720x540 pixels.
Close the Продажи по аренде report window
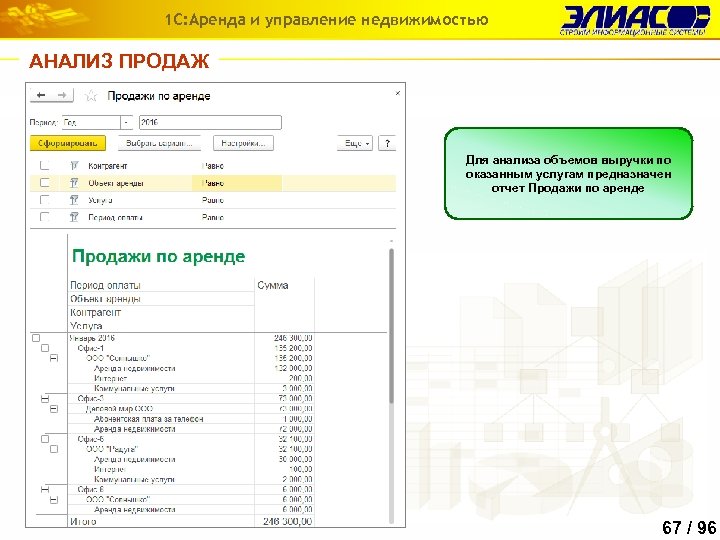(x=398, y=93)
